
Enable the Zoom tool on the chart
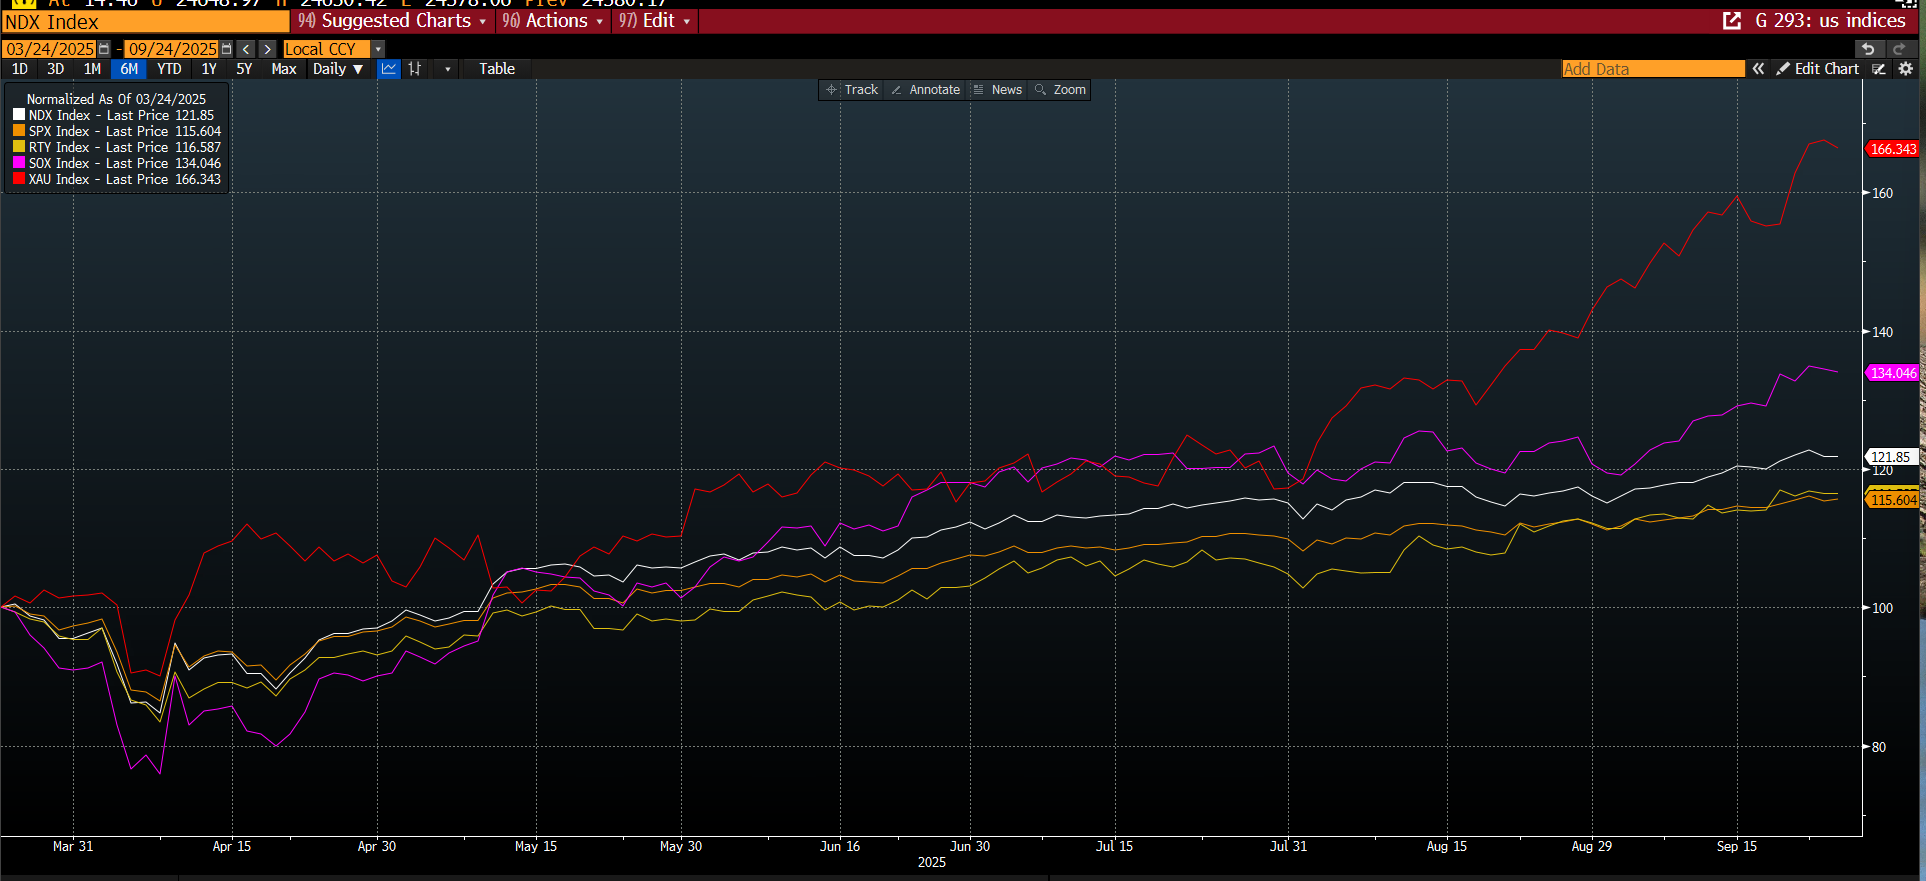[1060, 90]
